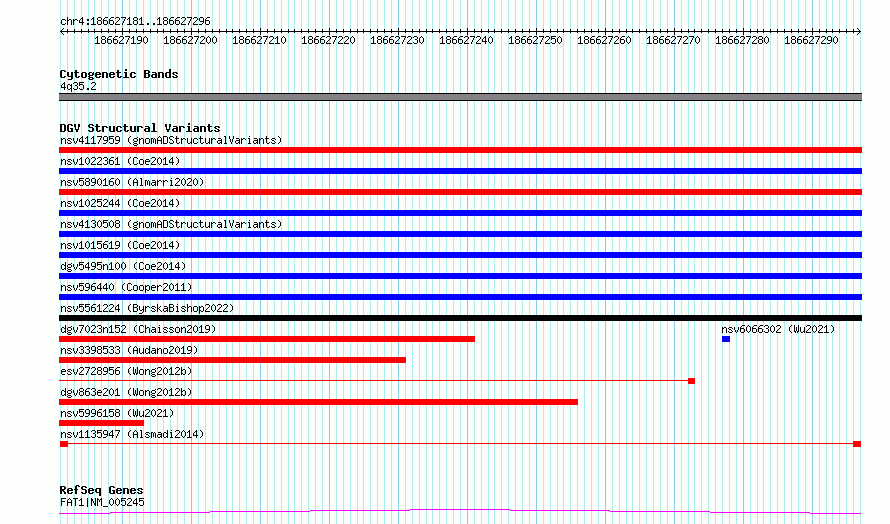Click ruler coordinate 186627210

click(259, 40)
